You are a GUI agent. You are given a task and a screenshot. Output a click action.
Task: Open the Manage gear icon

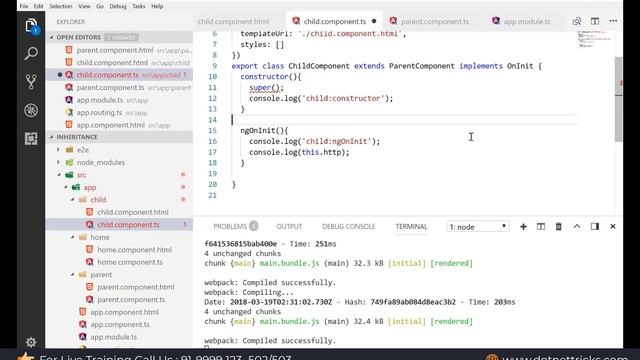pyautogui.click(x=31, y=342)
